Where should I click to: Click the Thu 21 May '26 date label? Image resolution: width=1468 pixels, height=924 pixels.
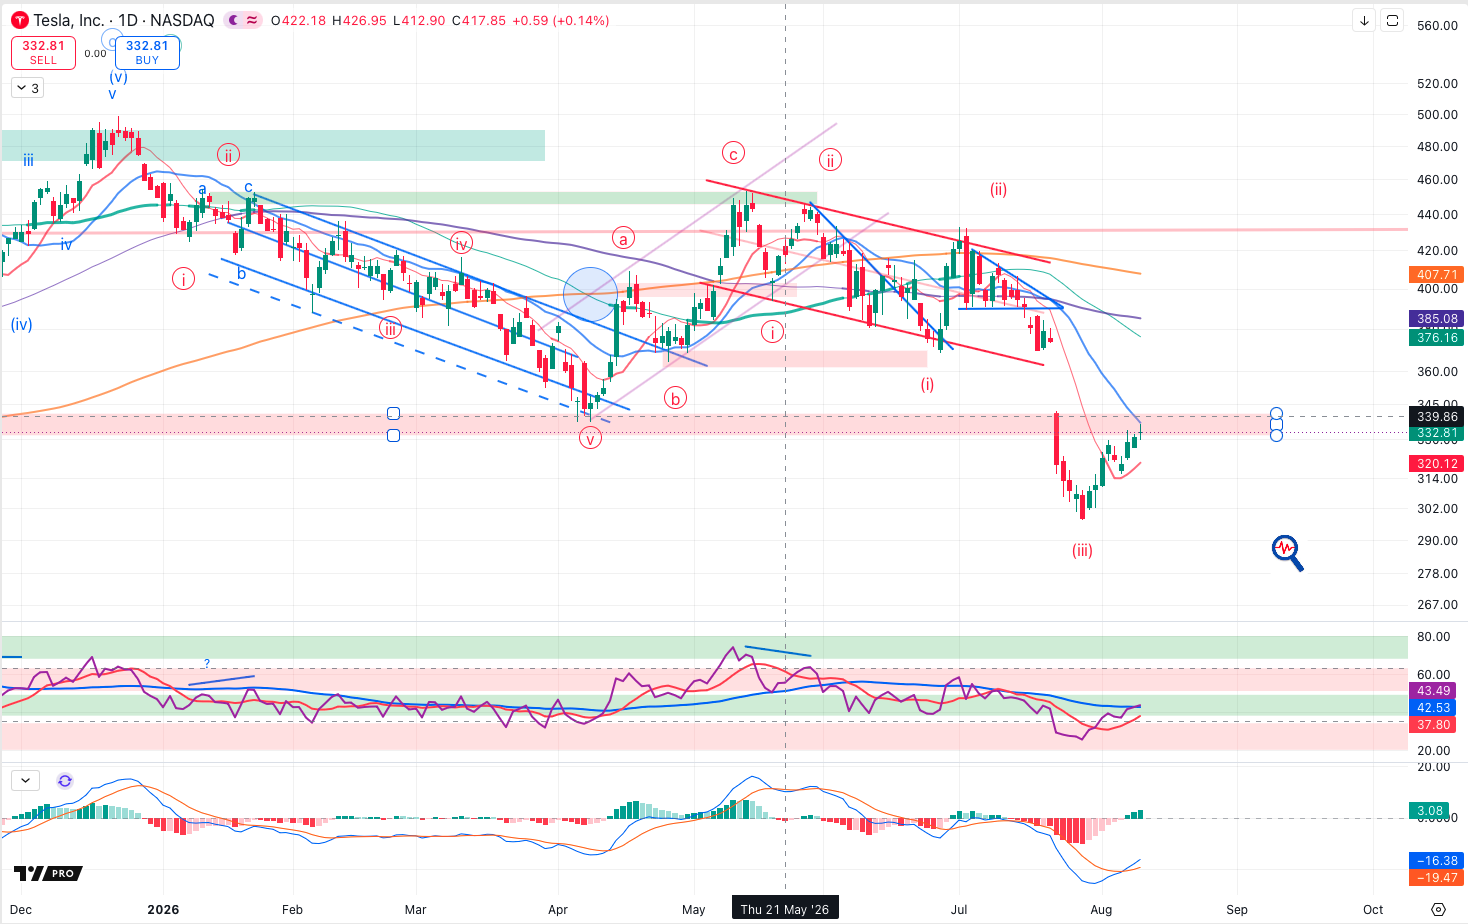tap(785, 909)
